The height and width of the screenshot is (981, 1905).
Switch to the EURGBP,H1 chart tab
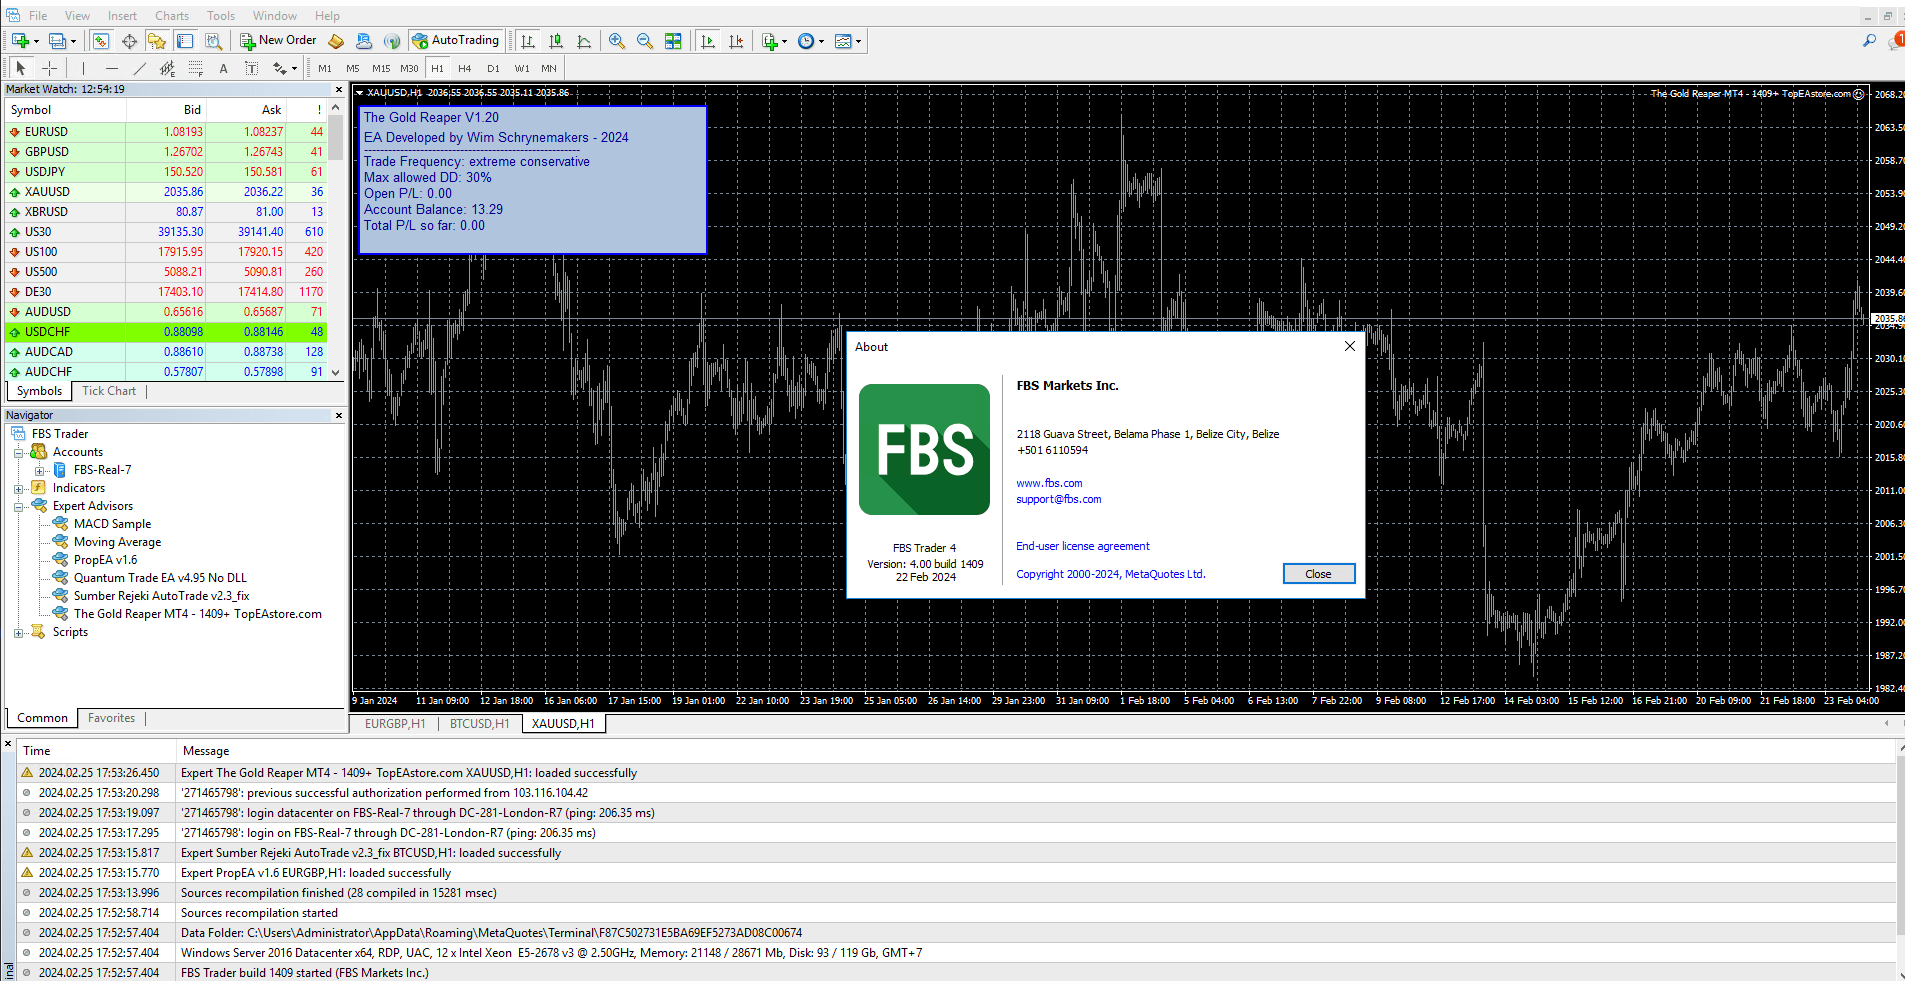pyautogui.click(x=395, y=724)
